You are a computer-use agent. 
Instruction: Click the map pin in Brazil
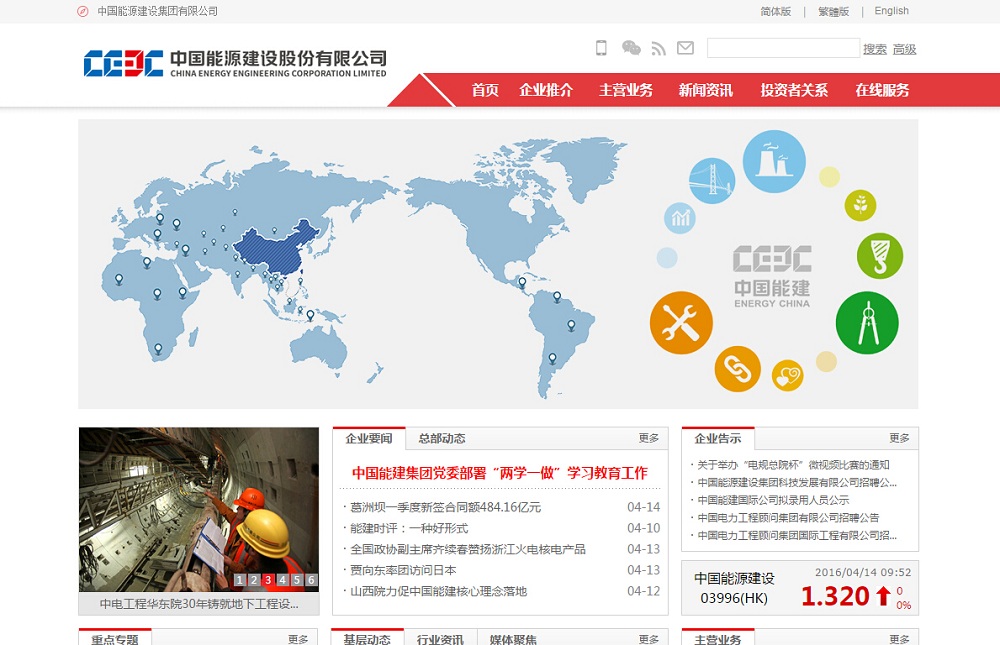[571, 326]
